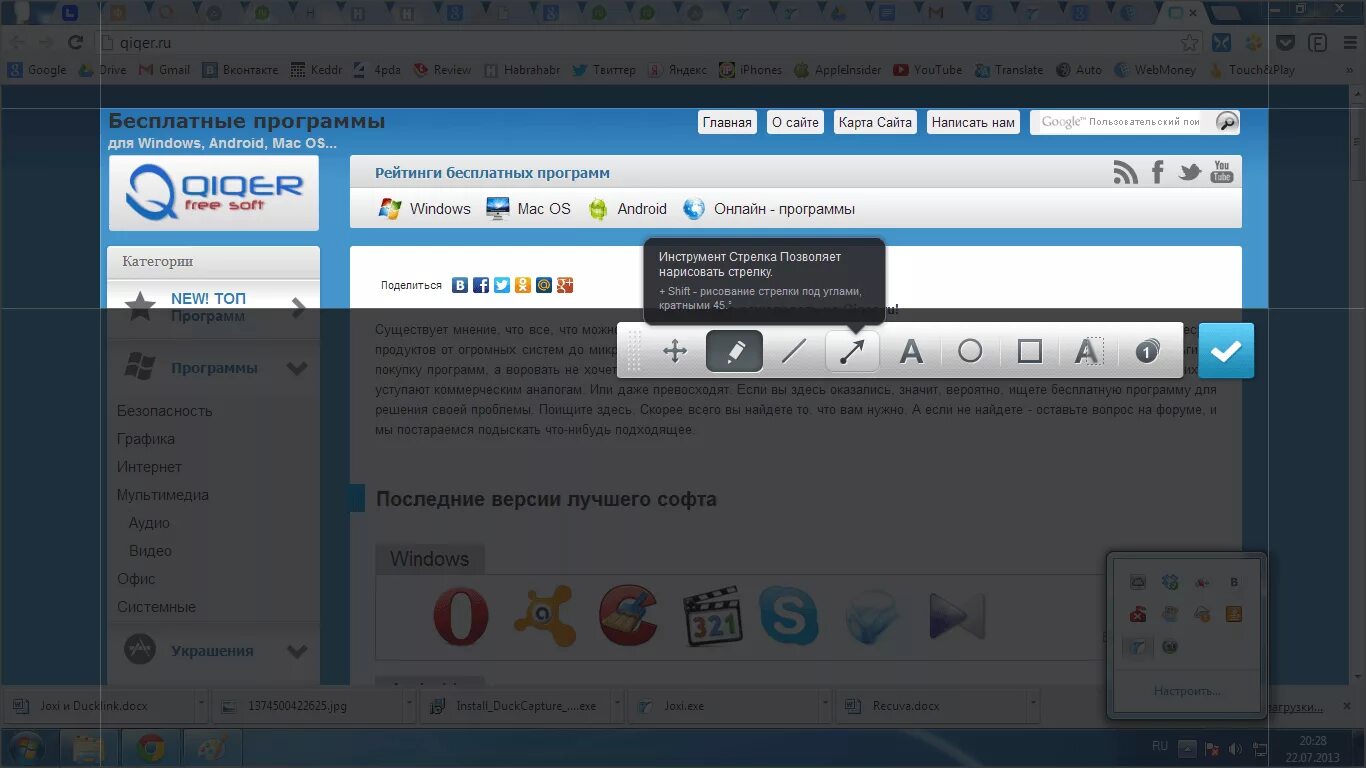1366x768 pixels.
Task: Open the Facebook icon in site header
Action: (x=1157, y=172)
